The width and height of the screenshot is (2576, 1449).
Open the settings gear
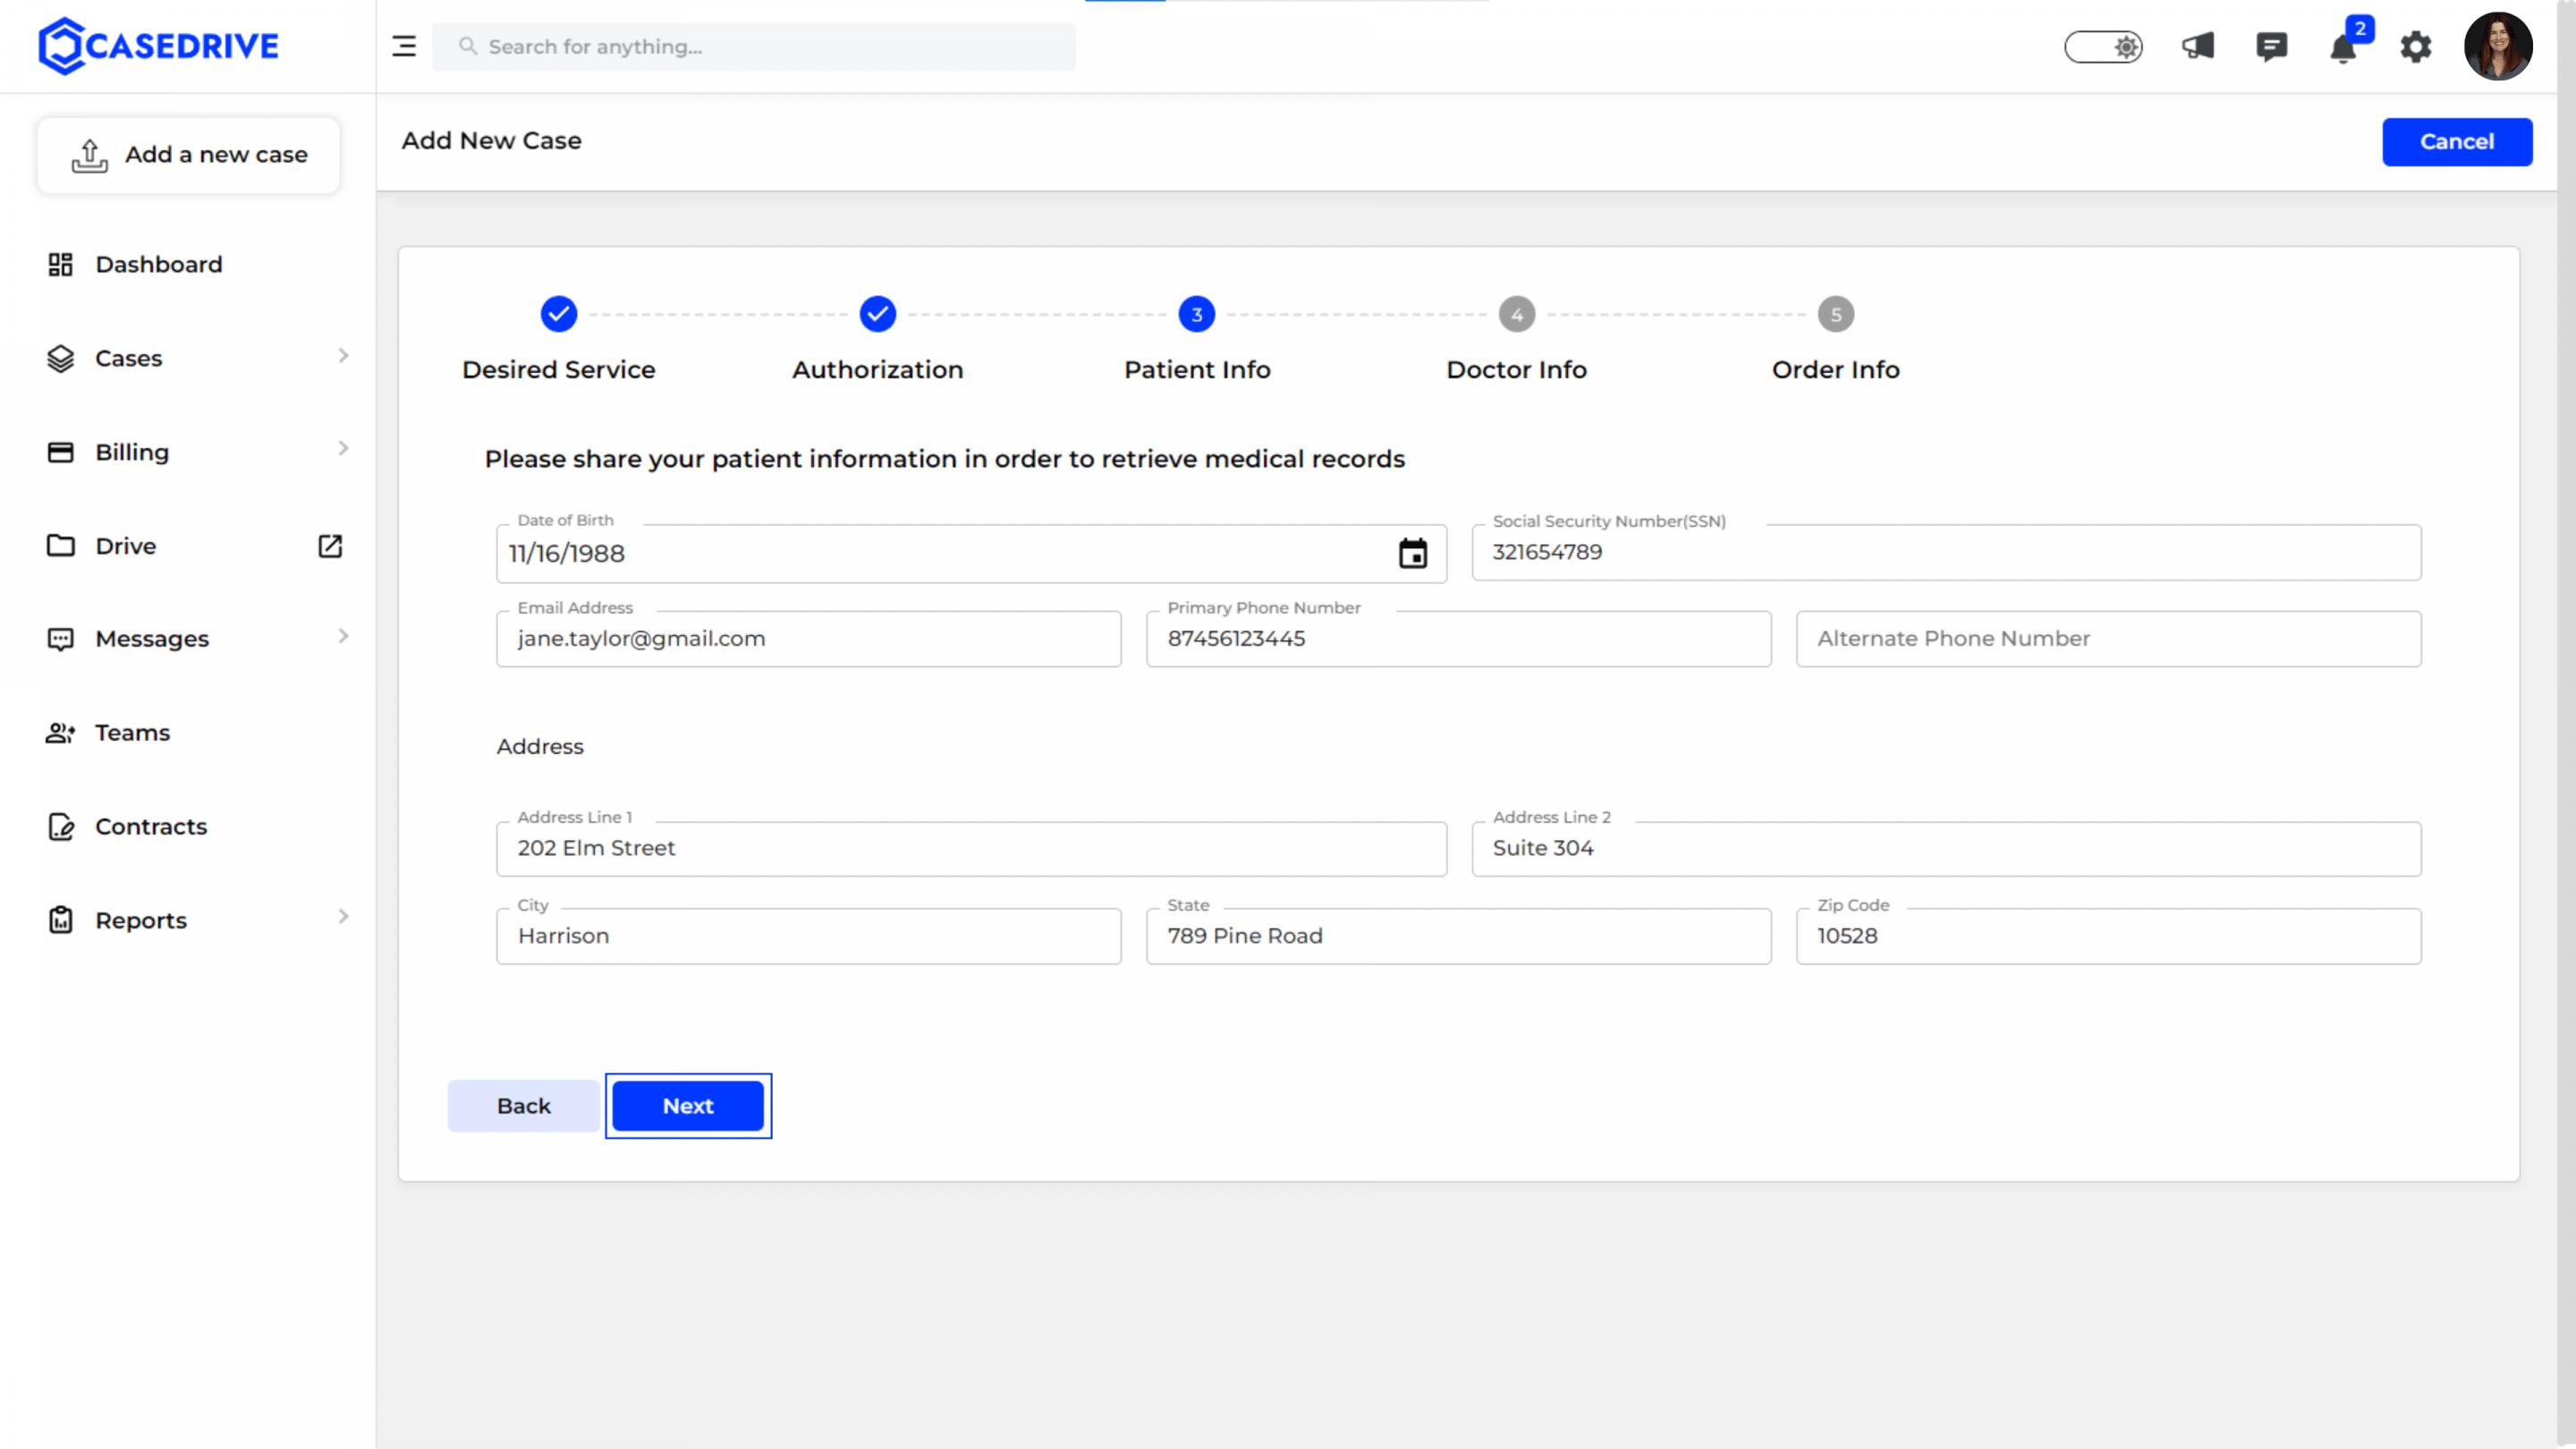tap(2416, 46)
